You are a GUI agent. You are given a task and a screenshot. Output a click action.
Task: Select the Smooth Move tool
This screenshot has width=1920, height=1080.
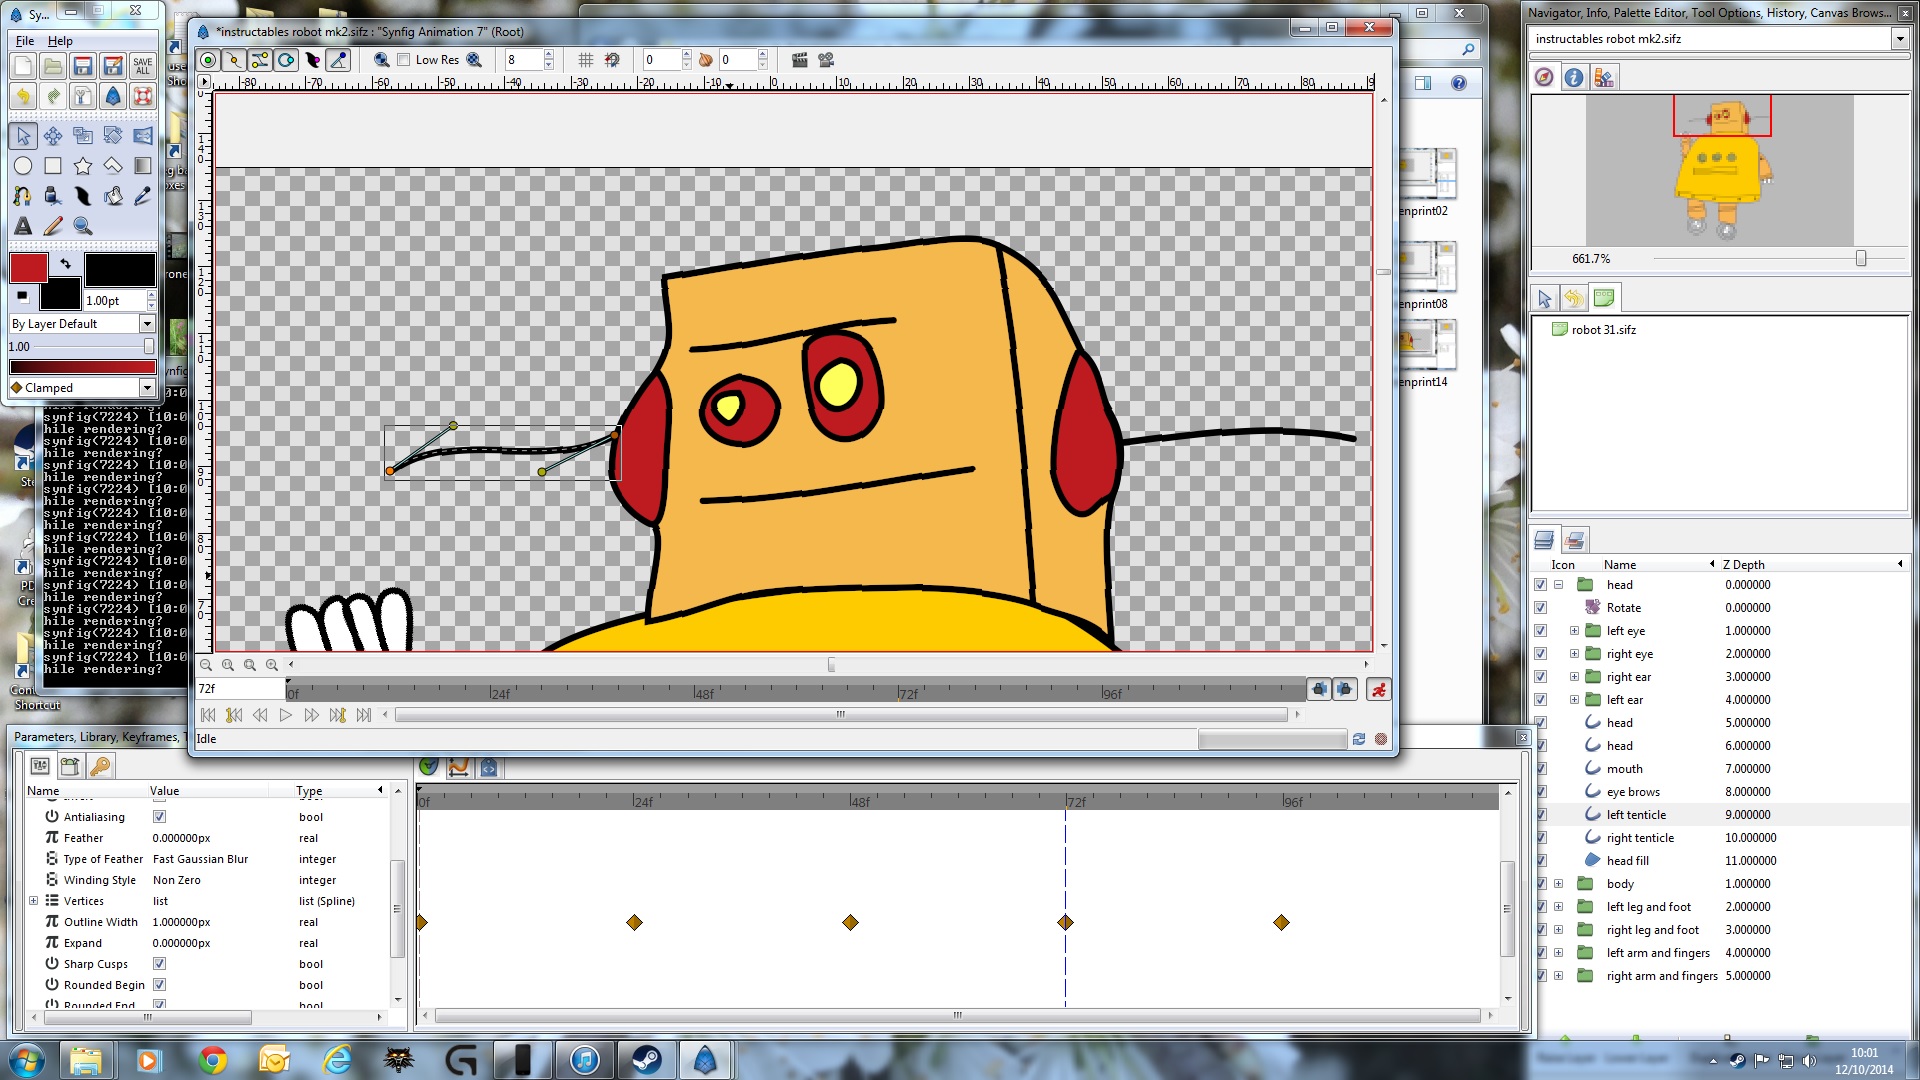coord(53,136)
